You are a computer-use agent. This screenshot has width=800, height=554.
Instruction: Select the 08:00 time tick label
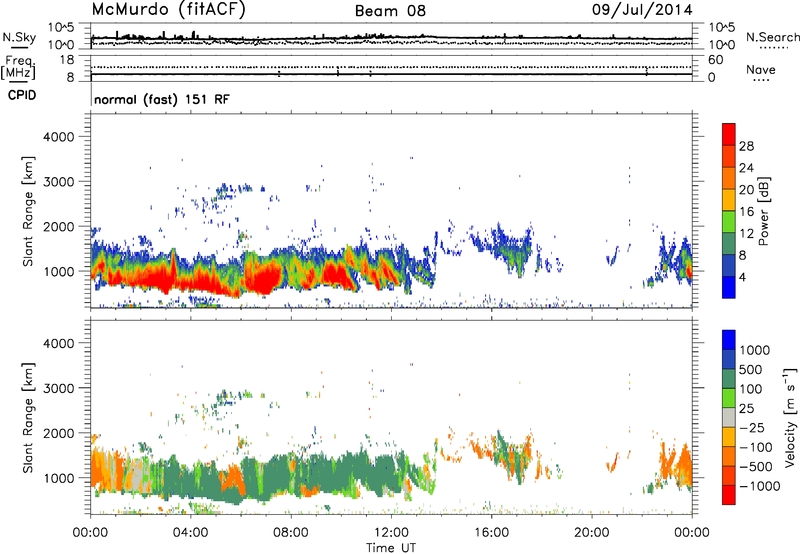291,533
